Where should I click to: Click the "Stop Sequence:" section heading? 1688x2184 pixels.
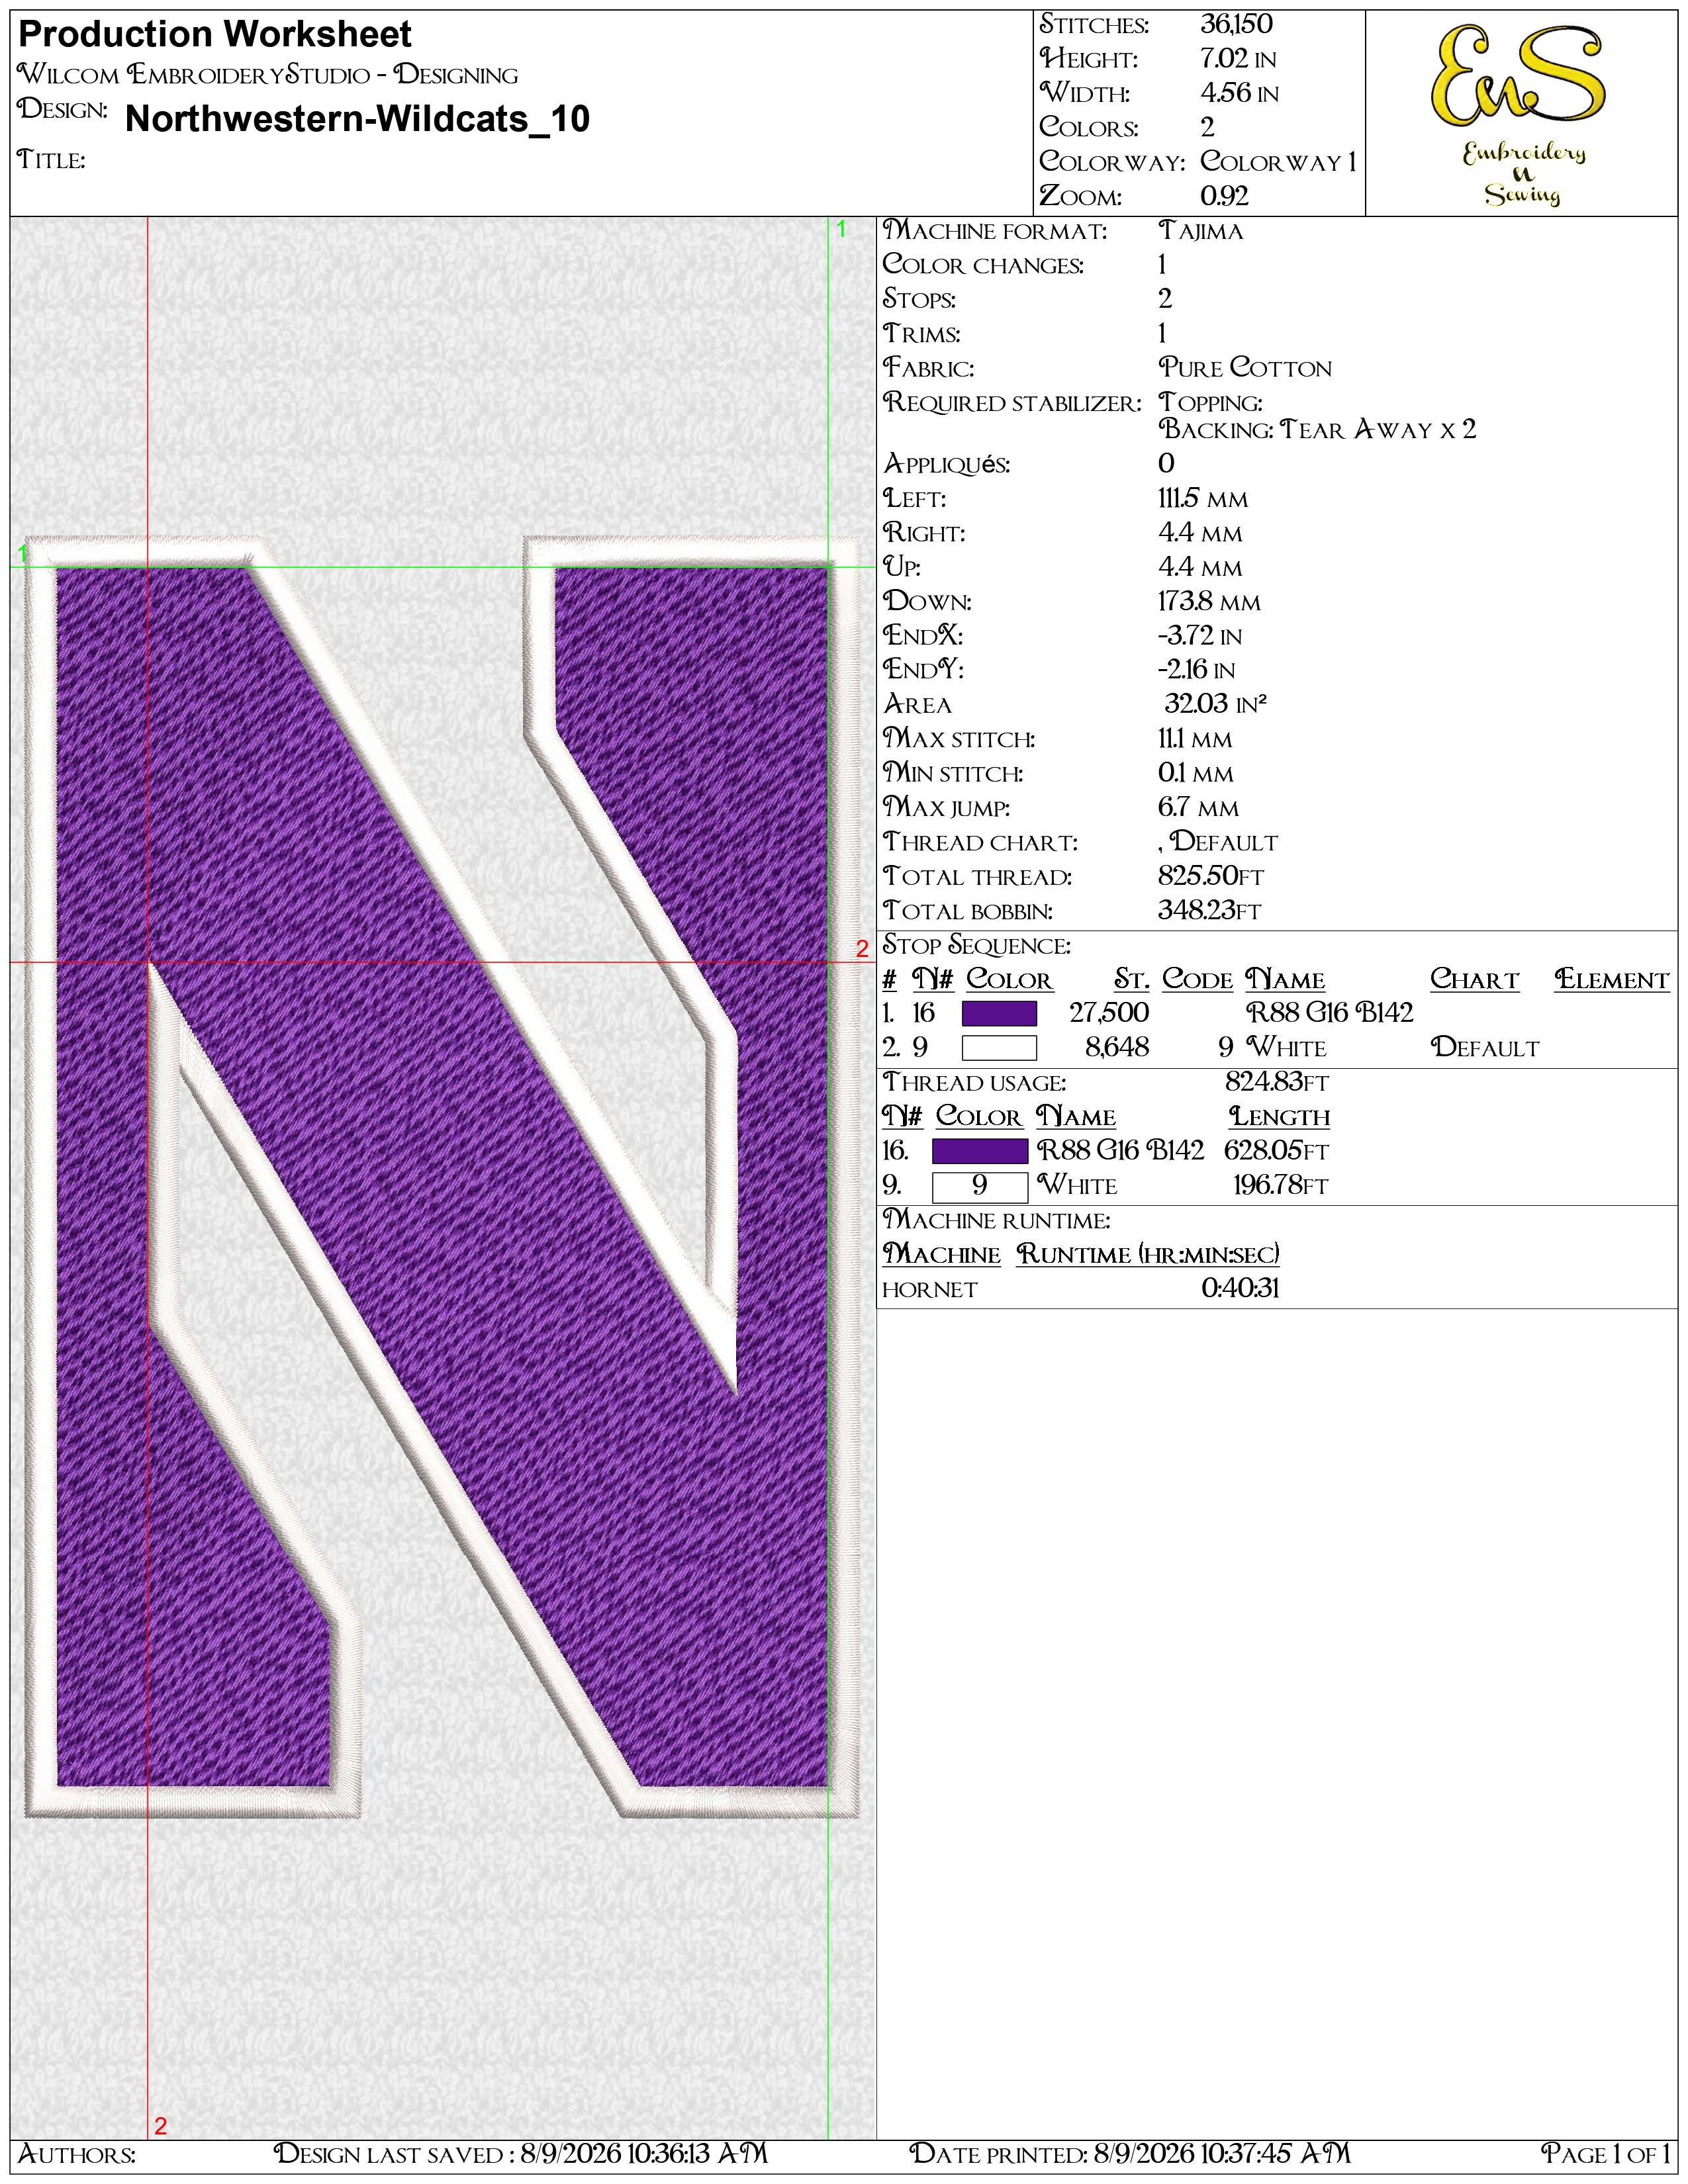(x=976, y=945)
